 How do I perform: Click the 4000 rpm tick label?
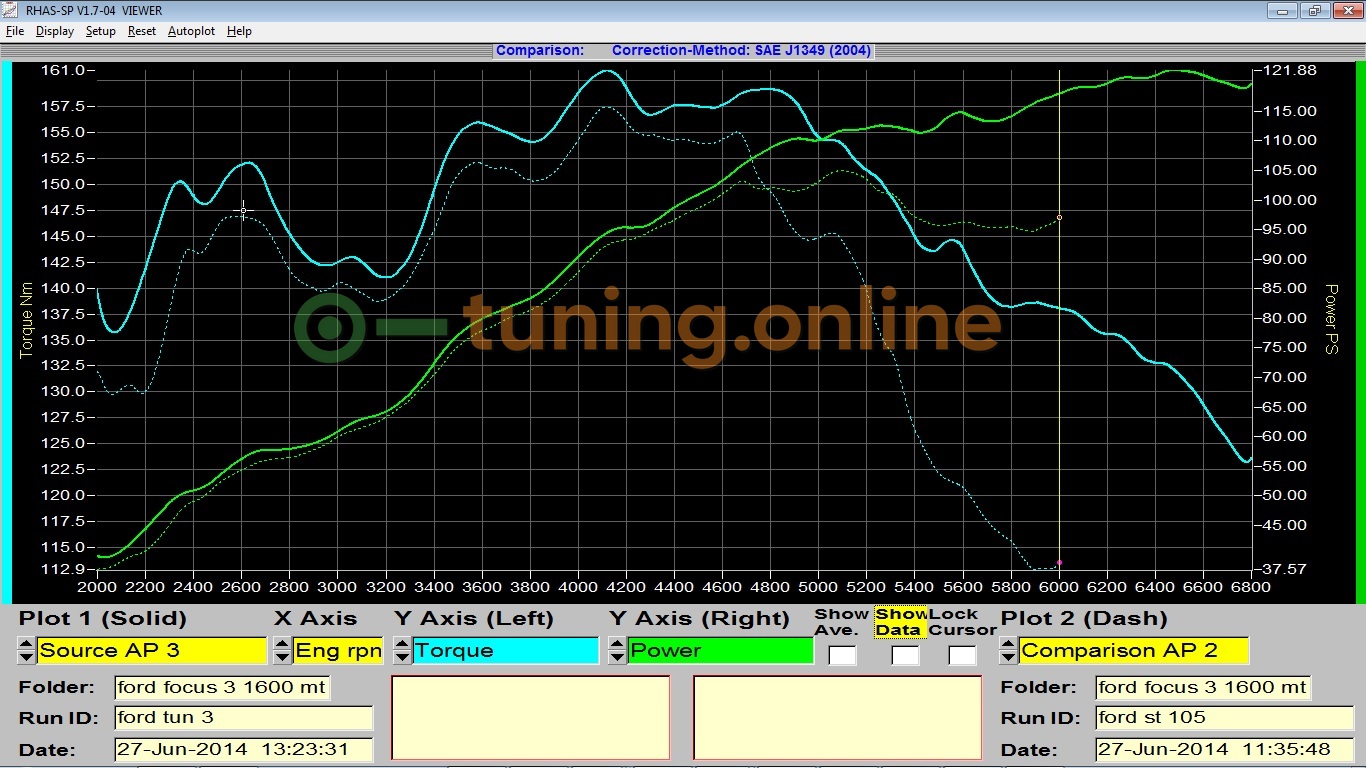tap(578, 587)
